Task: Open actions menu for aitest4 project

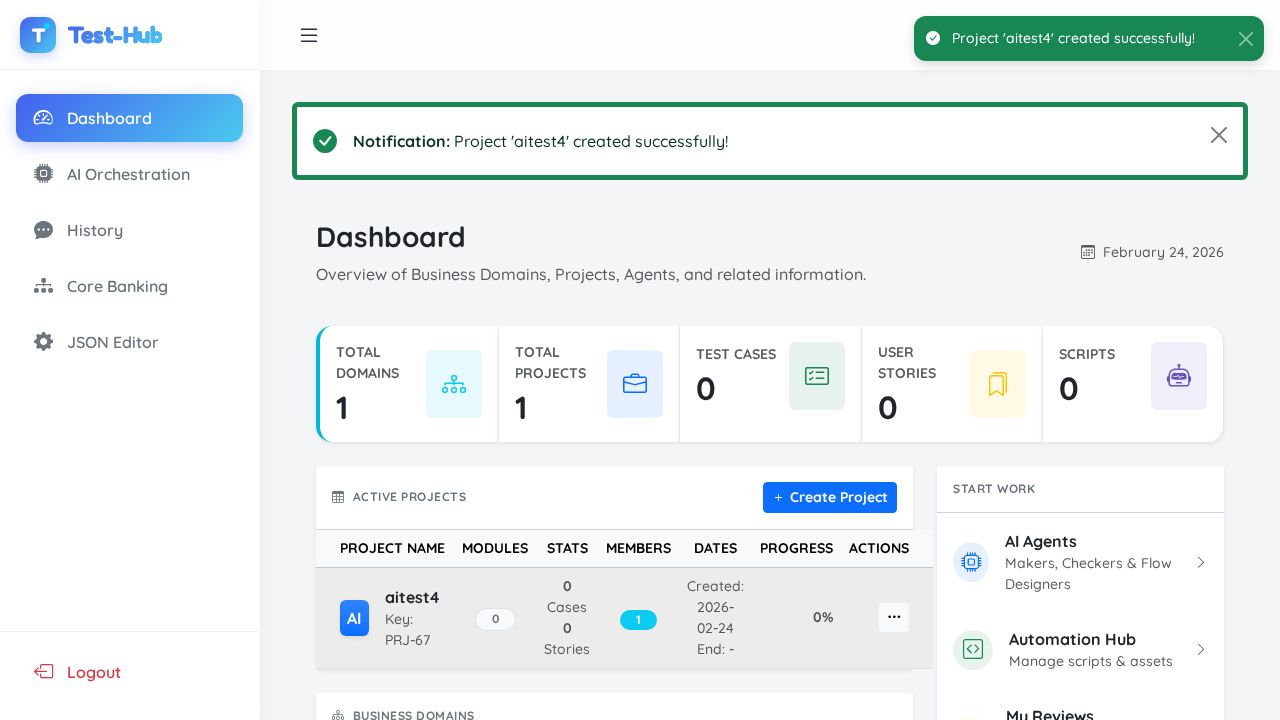Action: pos(894,617)
